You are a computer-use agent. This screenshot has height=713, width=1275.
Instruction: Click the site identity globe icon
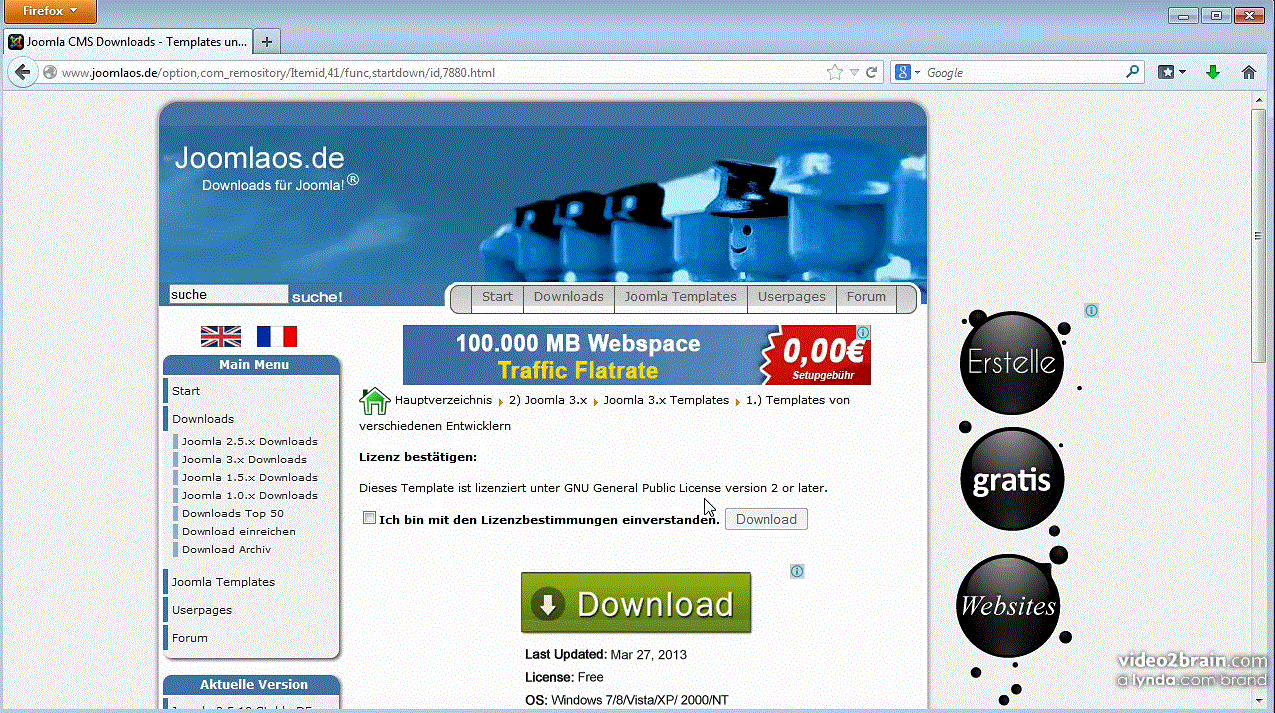tap(50, 72)
